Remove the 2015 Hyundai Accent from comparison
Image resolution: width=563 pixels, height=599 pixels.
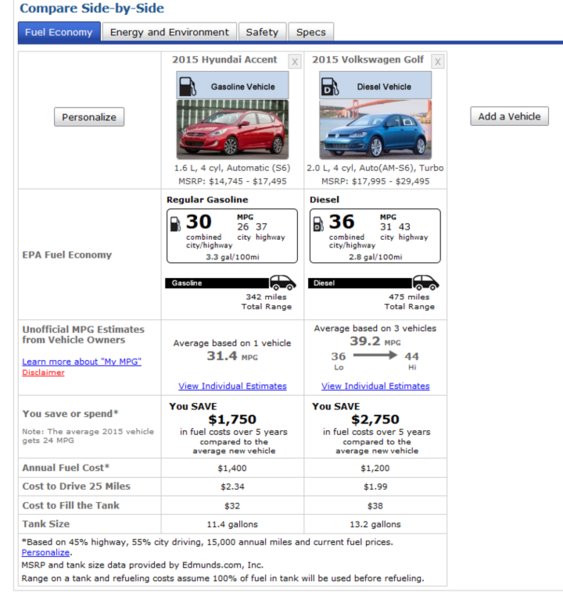tap(294, 62)
